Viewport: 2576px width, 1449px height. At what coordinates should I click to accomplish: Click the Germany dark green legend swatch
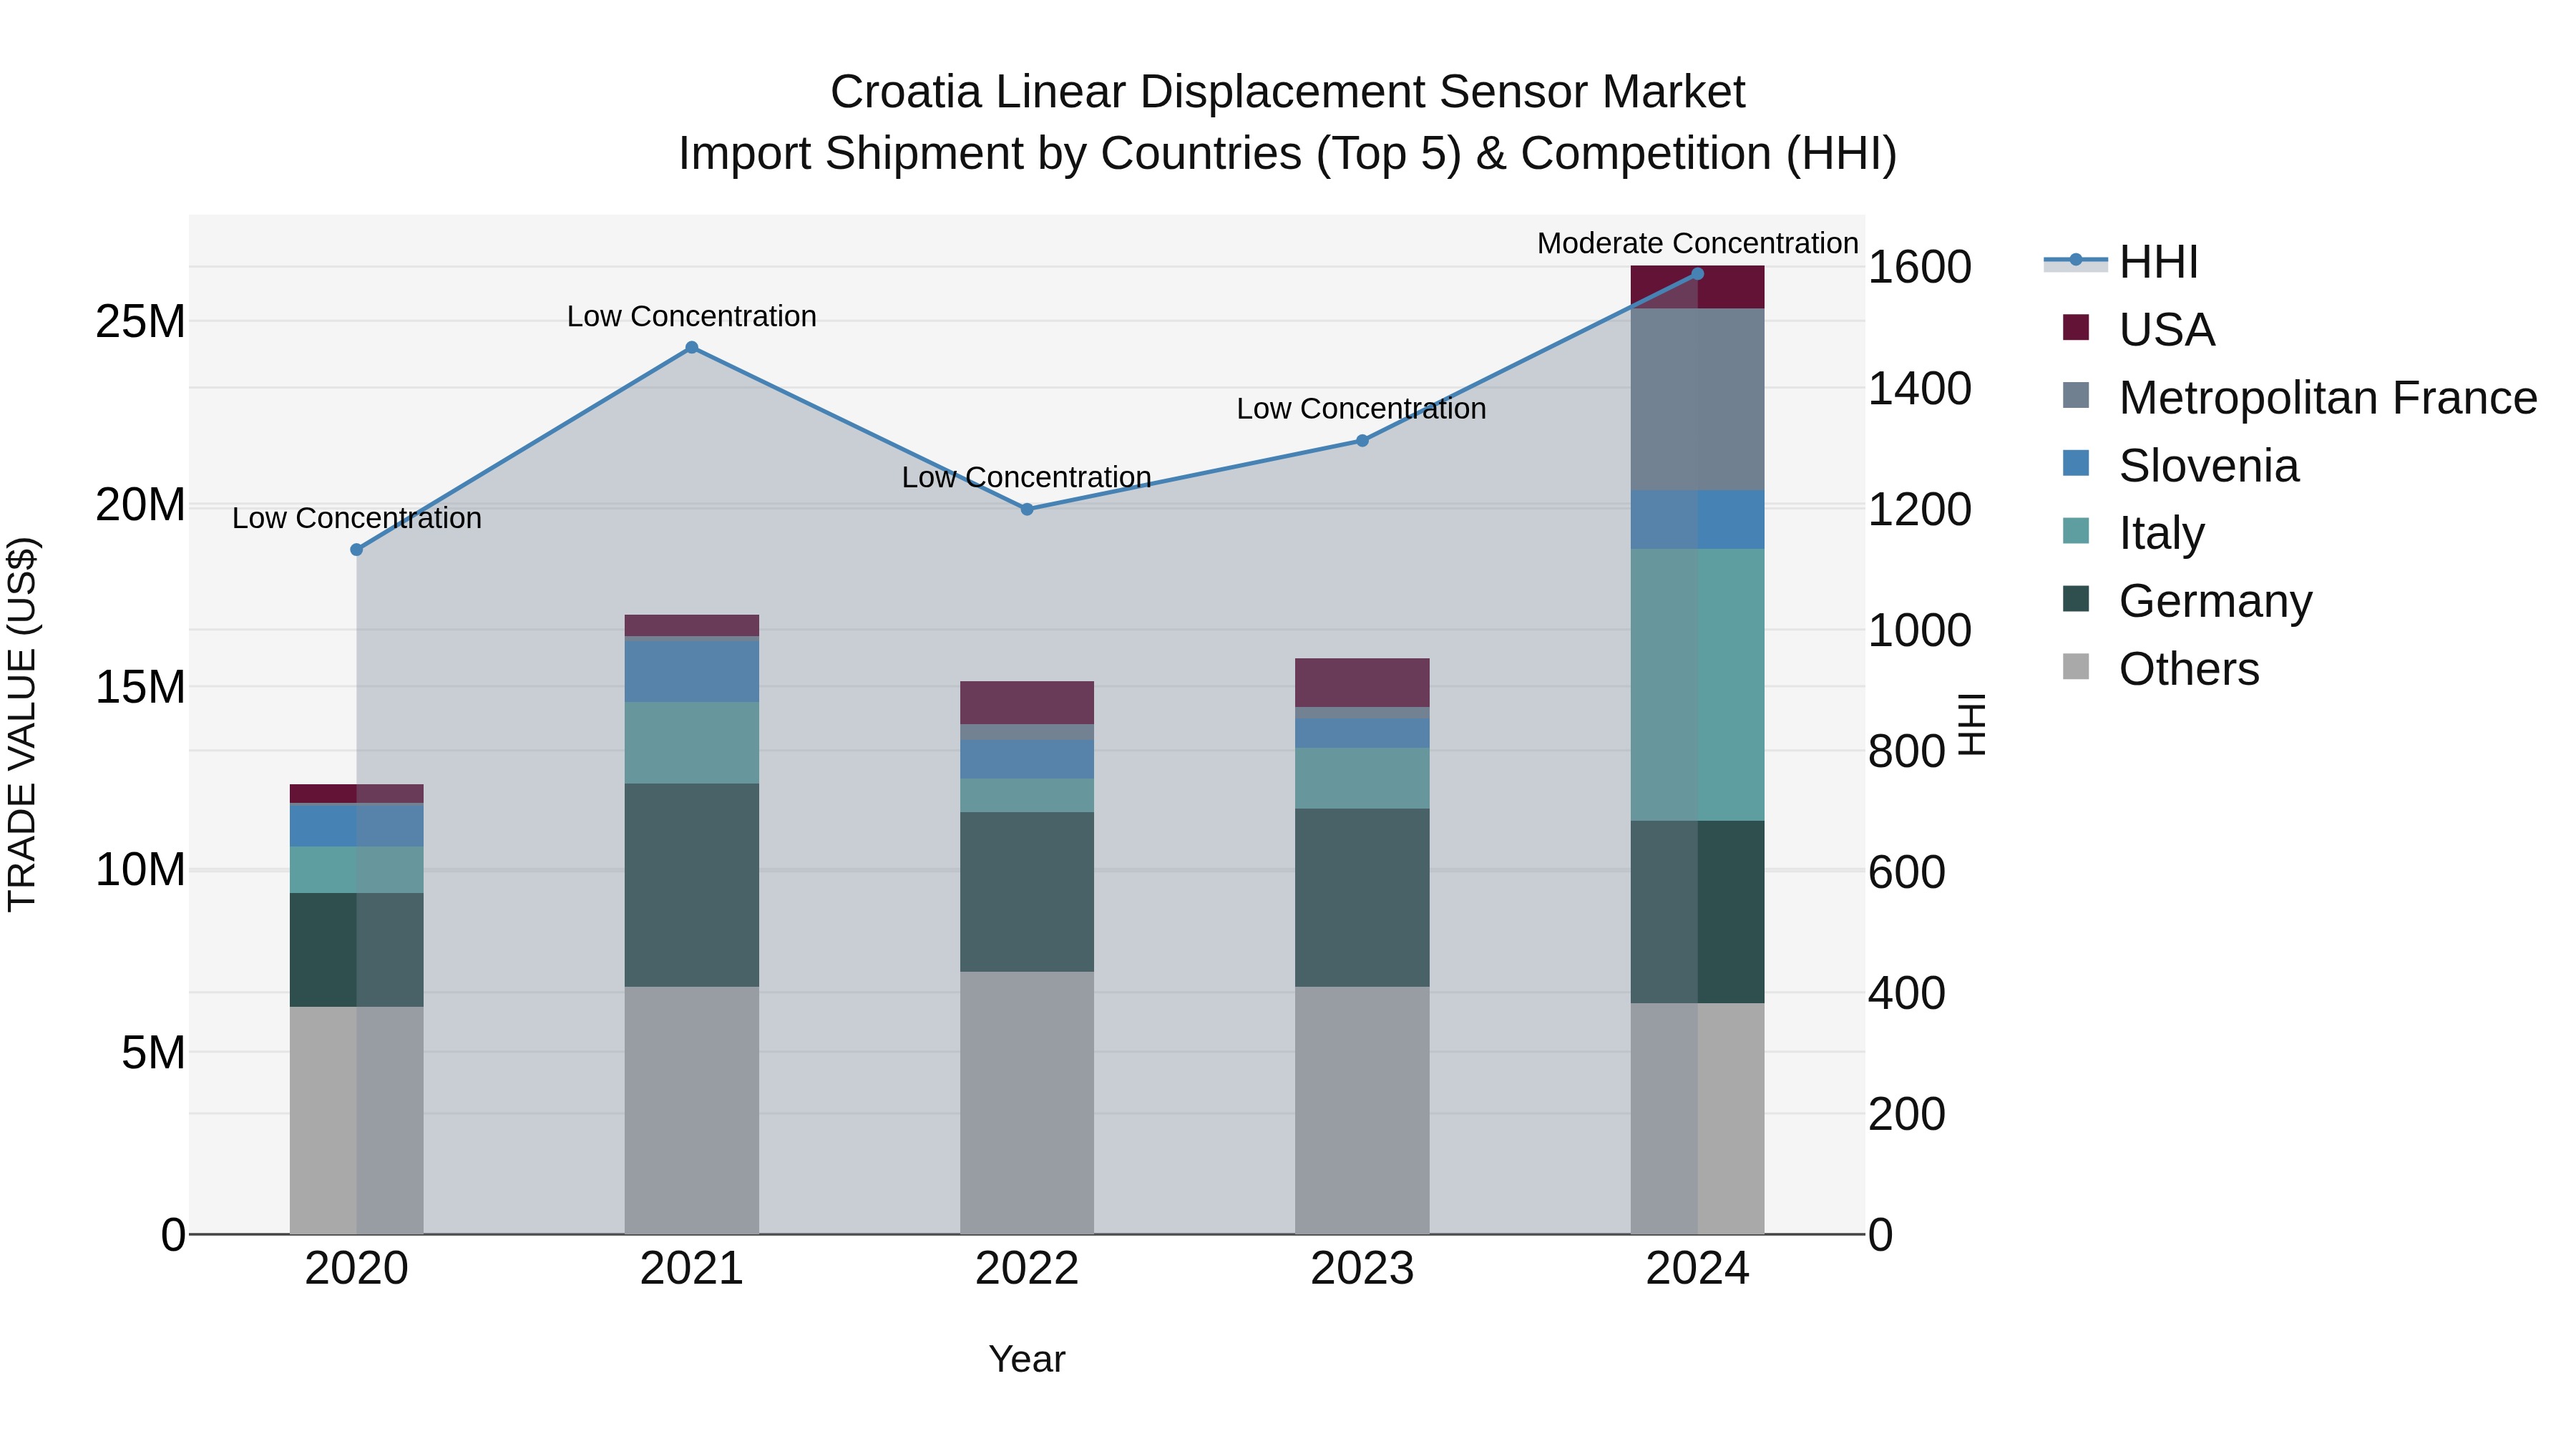click(2076, 598)
